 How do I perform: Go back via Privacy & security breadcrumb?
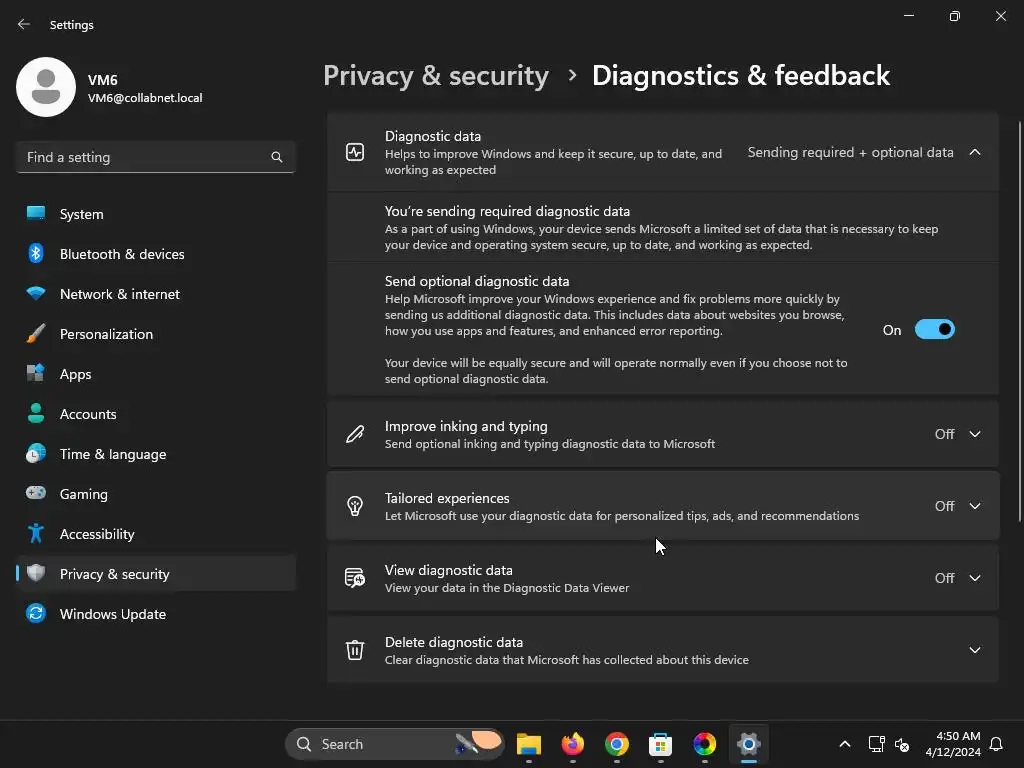(x=436, y=76)
